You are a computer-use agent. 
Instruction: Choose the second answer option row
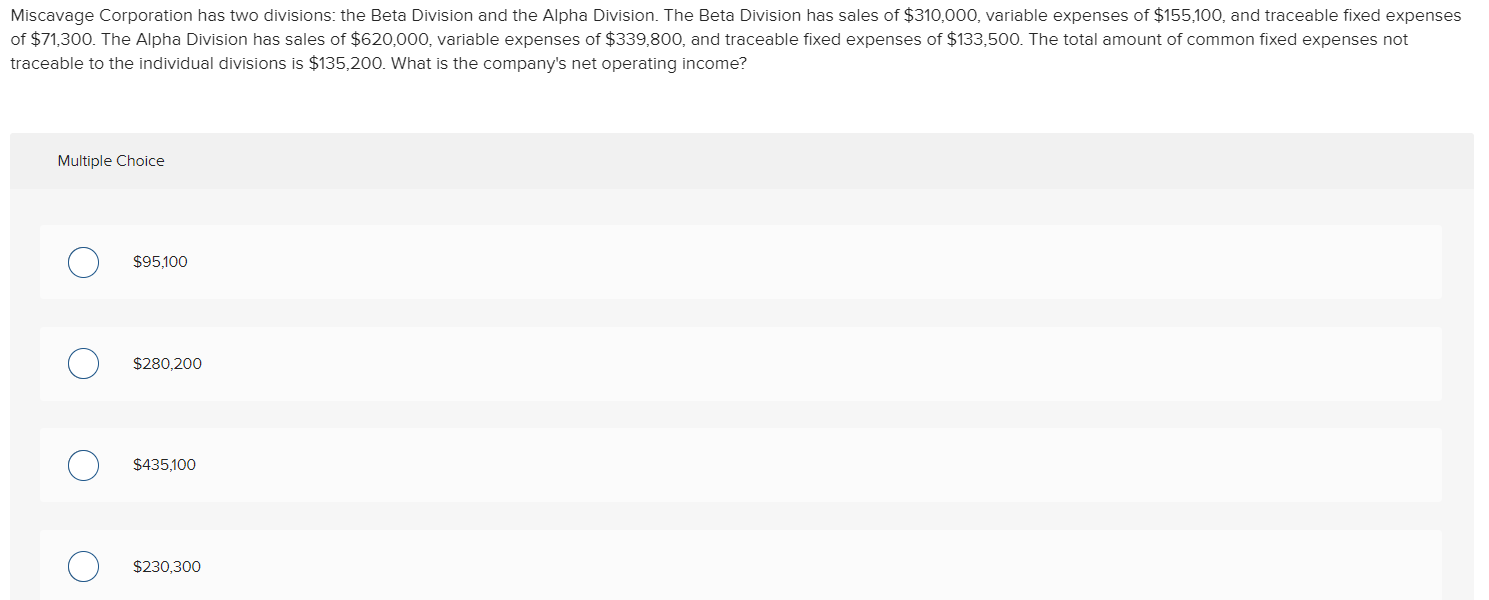[x=744, y=363]
